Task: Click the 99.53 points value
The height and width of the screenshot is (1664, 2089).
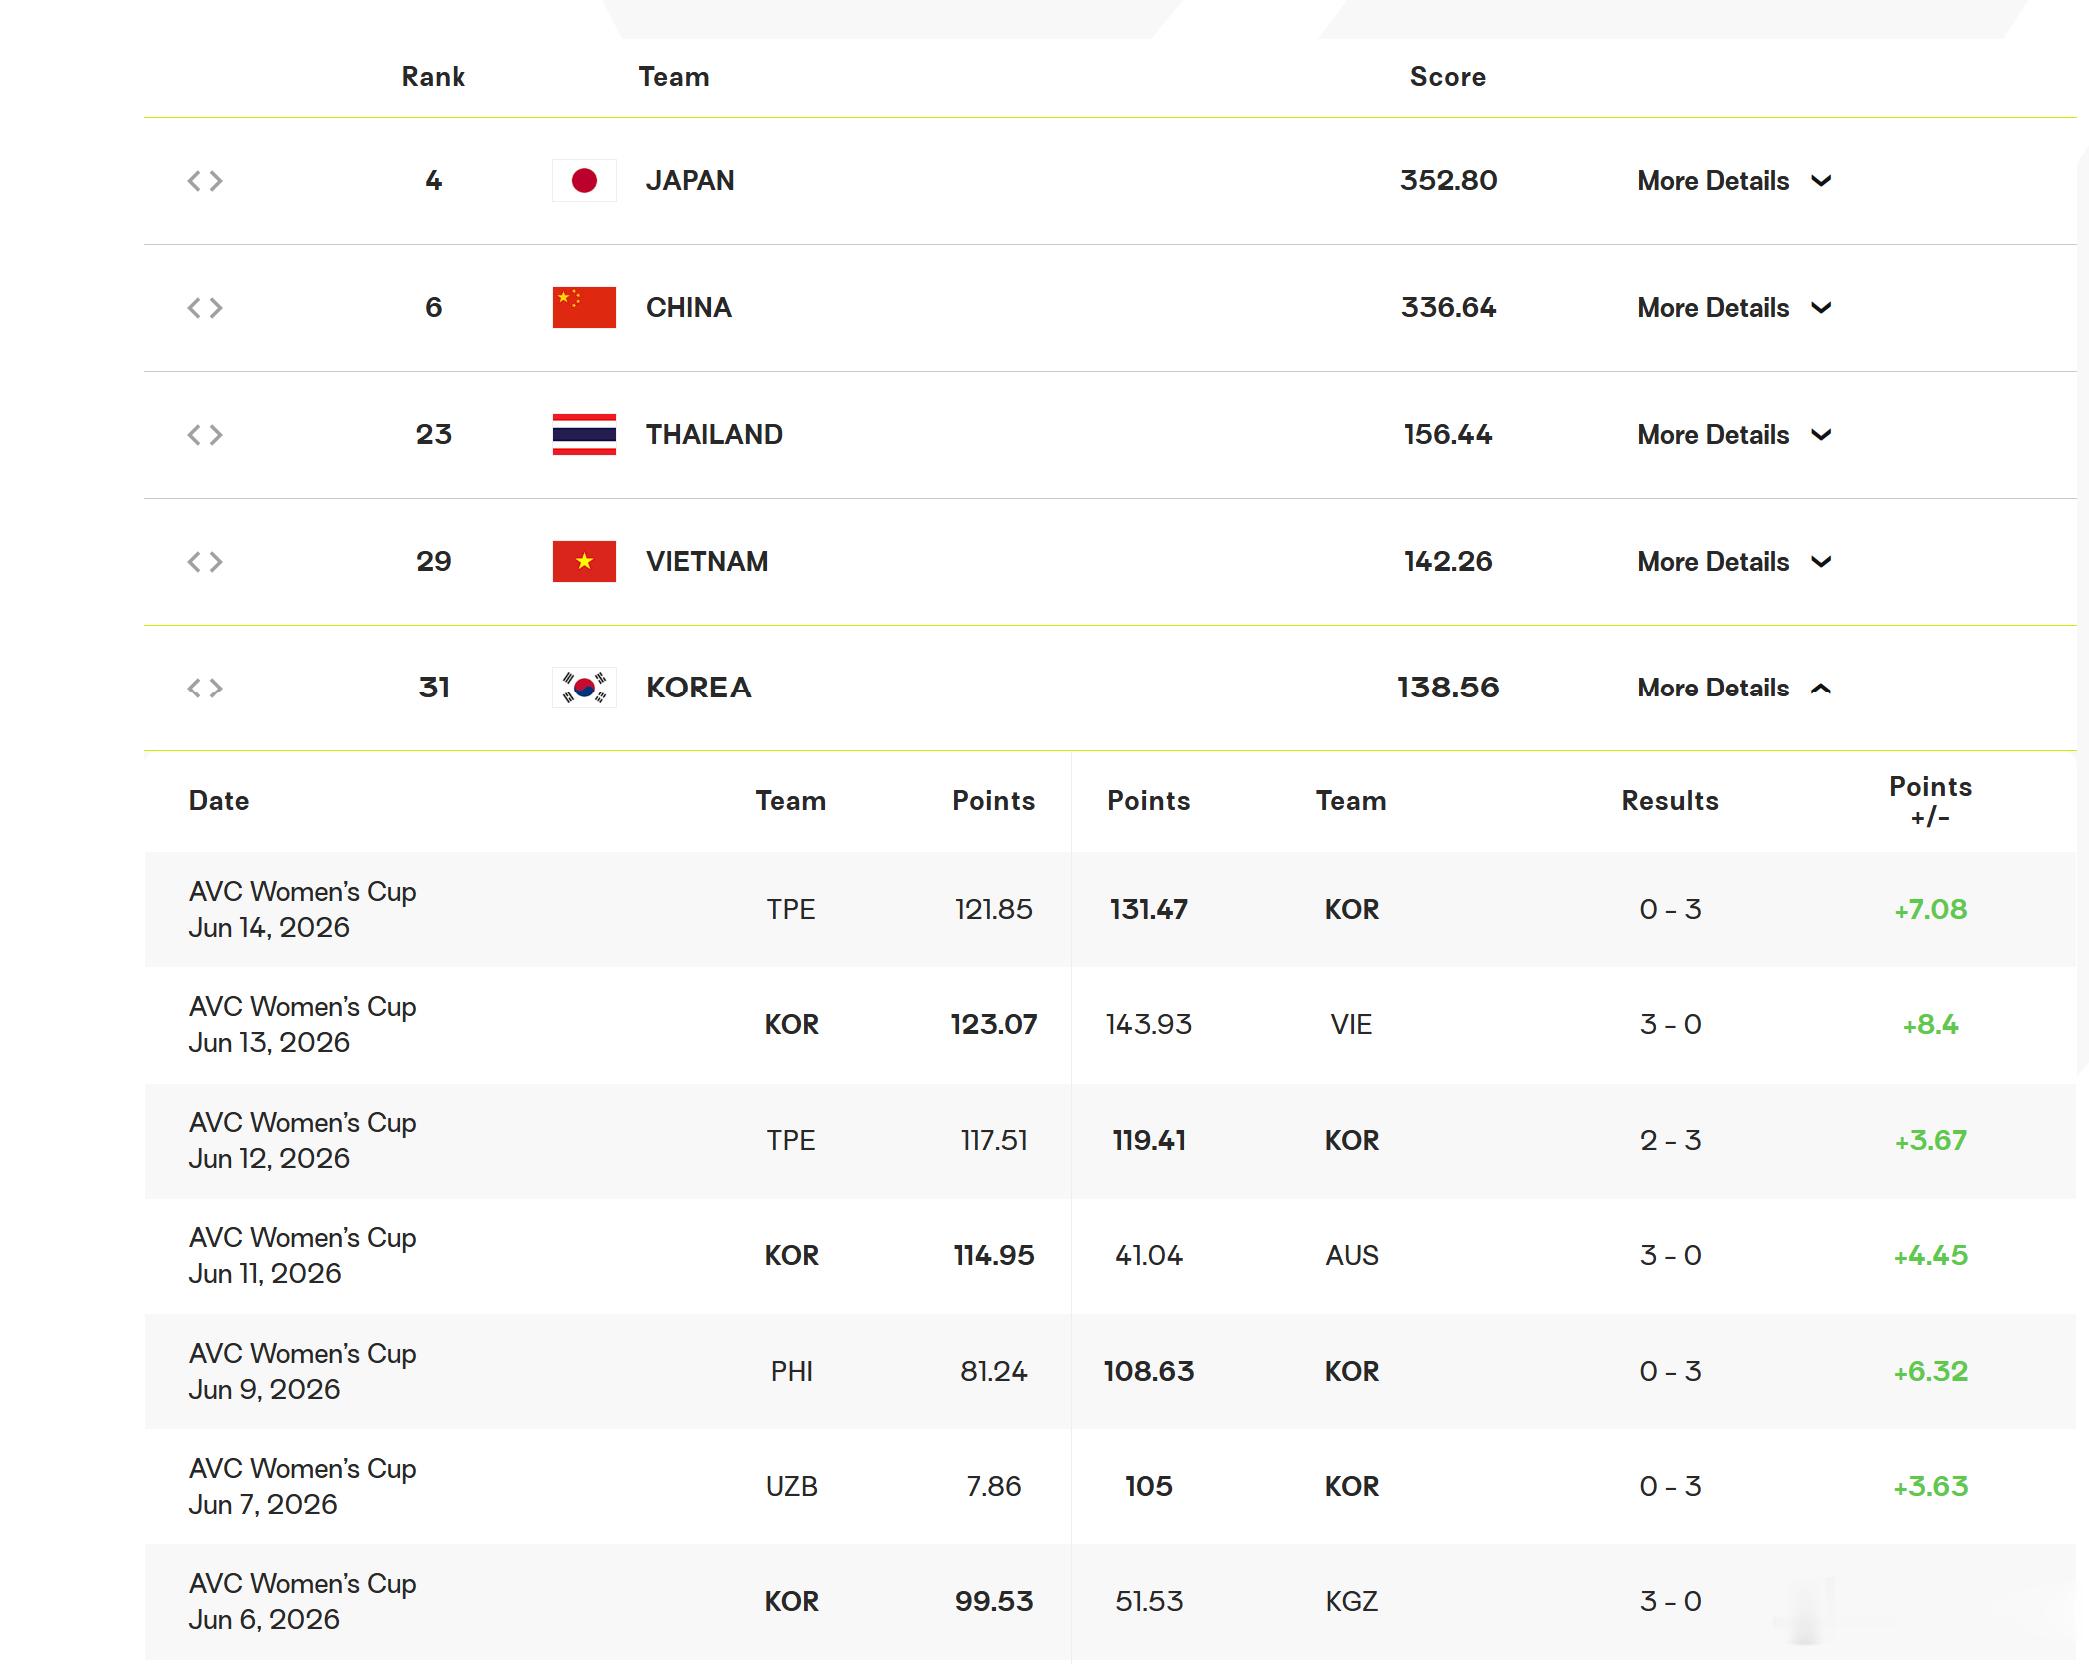Action: pyautogui.click(x=993, y=1601)
